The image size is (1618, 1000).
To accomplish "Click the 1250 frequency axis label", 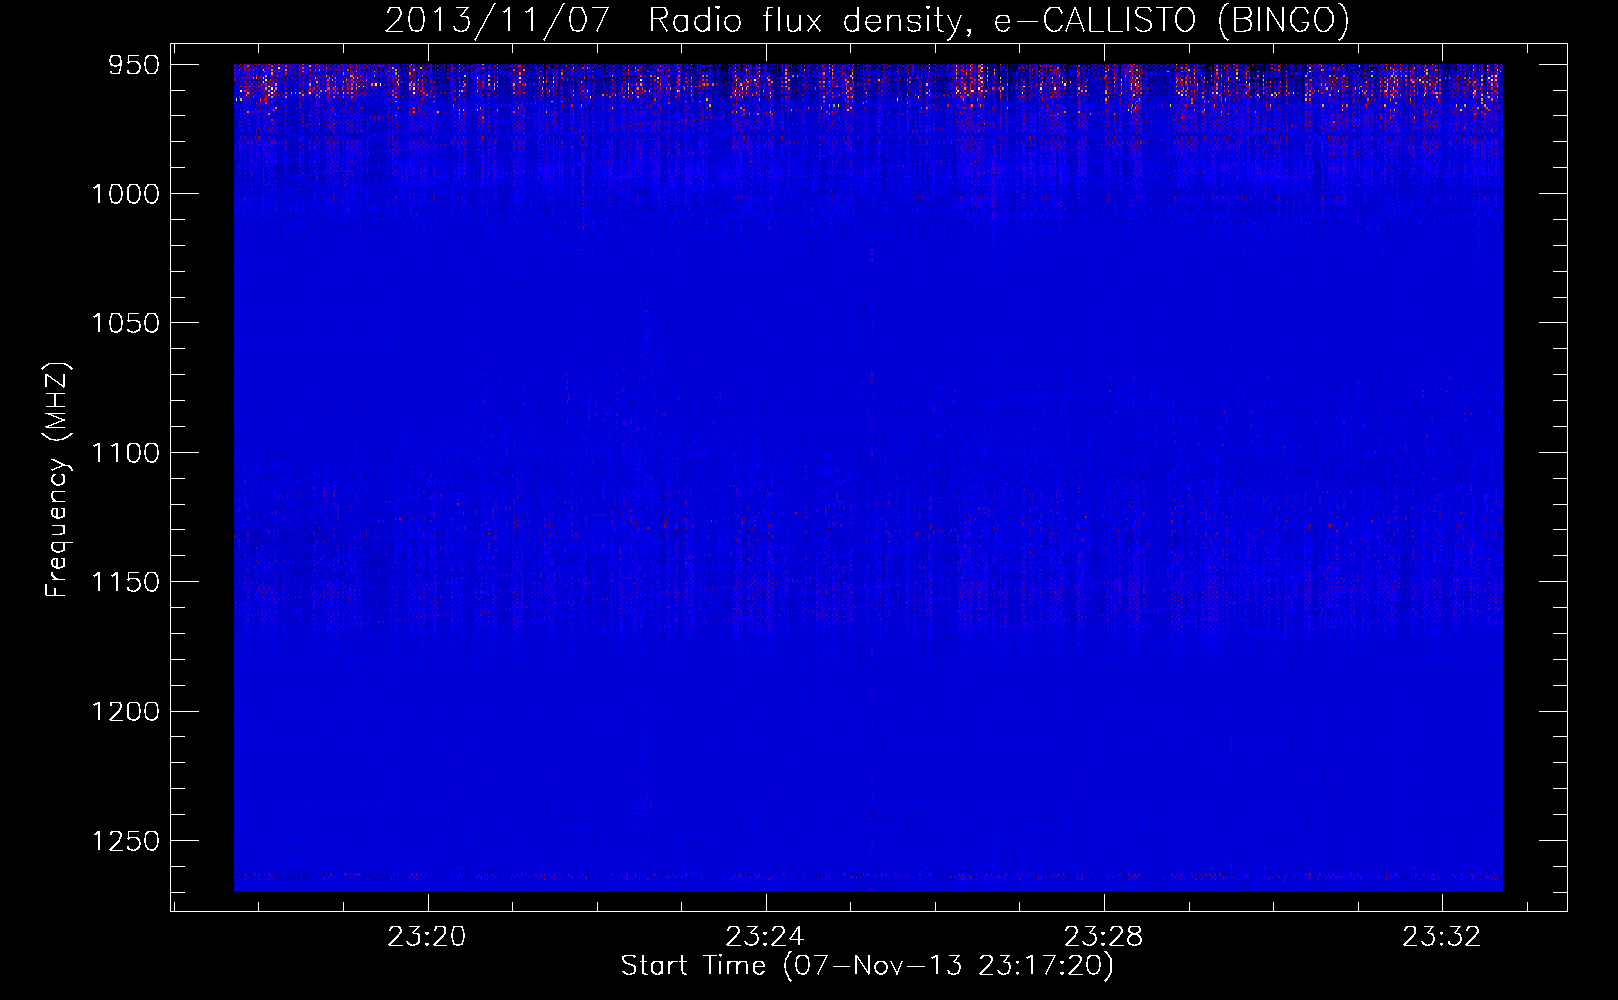I will [125, 841].
